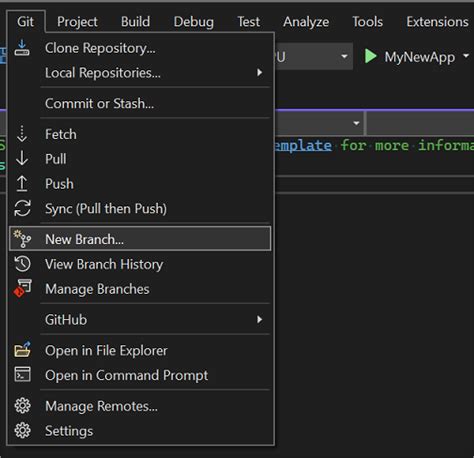Open the Debug menu
474x458 pixels.
click(194, 22)
